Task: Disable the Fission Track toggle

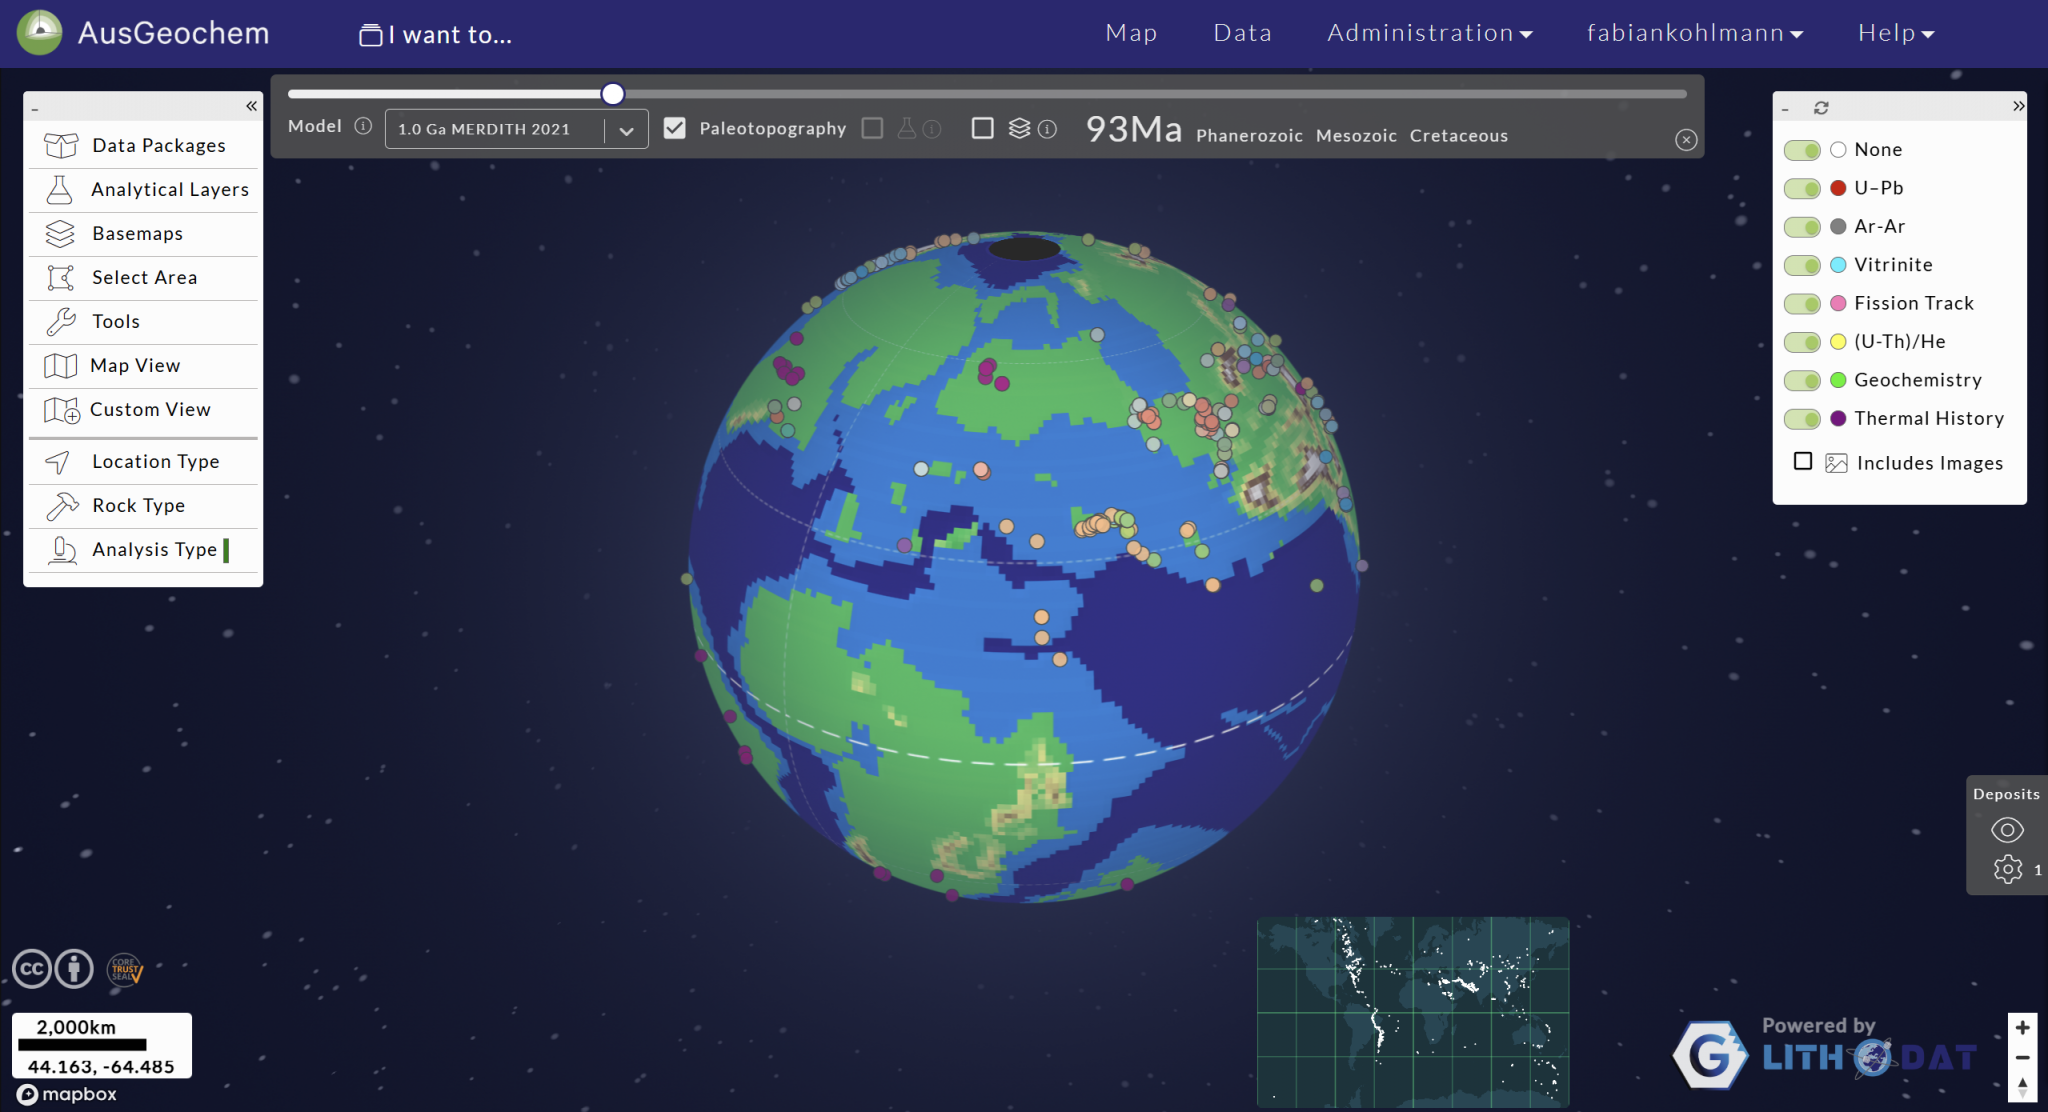Action: (1802, 303)
